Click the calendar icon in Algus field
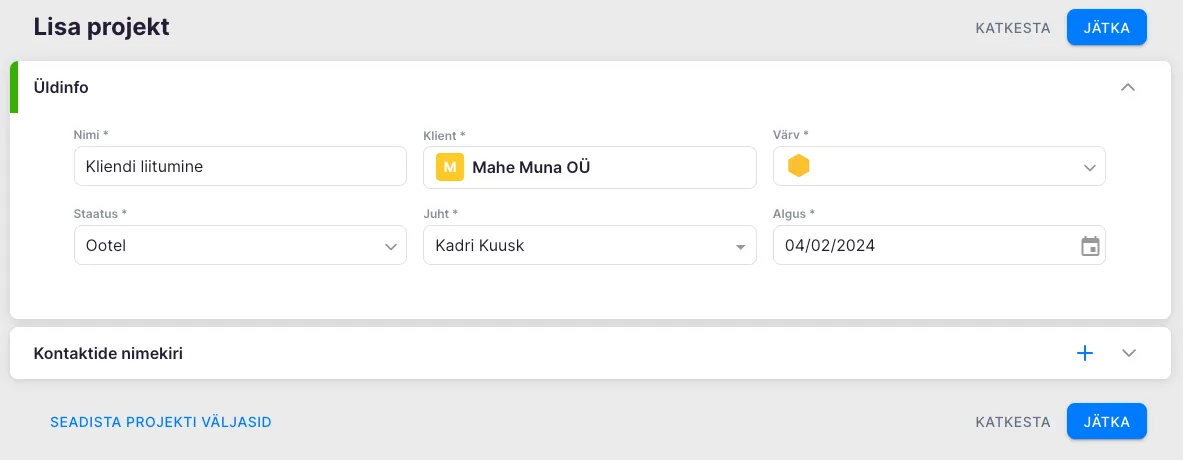 pos(1090,245)
